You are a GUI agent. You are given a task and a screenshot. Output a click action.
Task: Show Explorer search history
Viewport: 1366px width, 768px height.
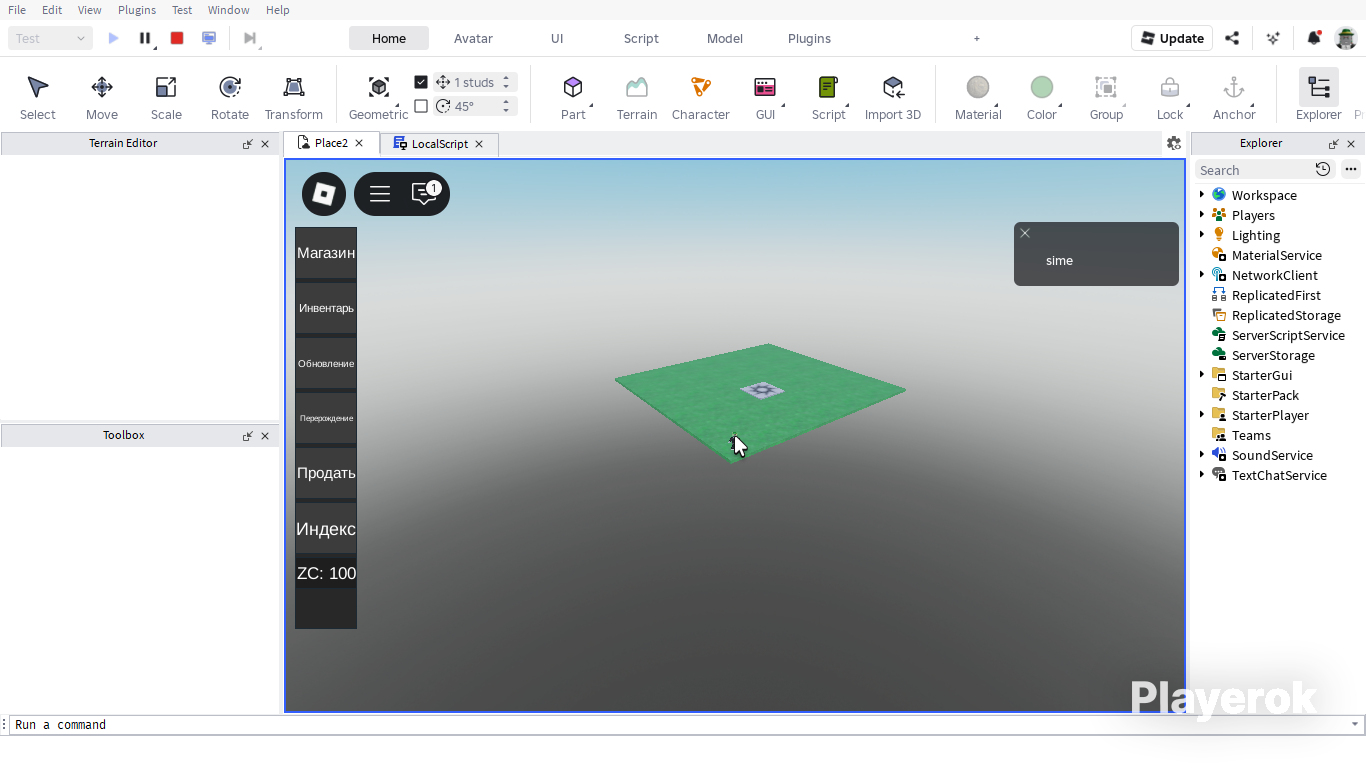click(x=1323, y=169)
